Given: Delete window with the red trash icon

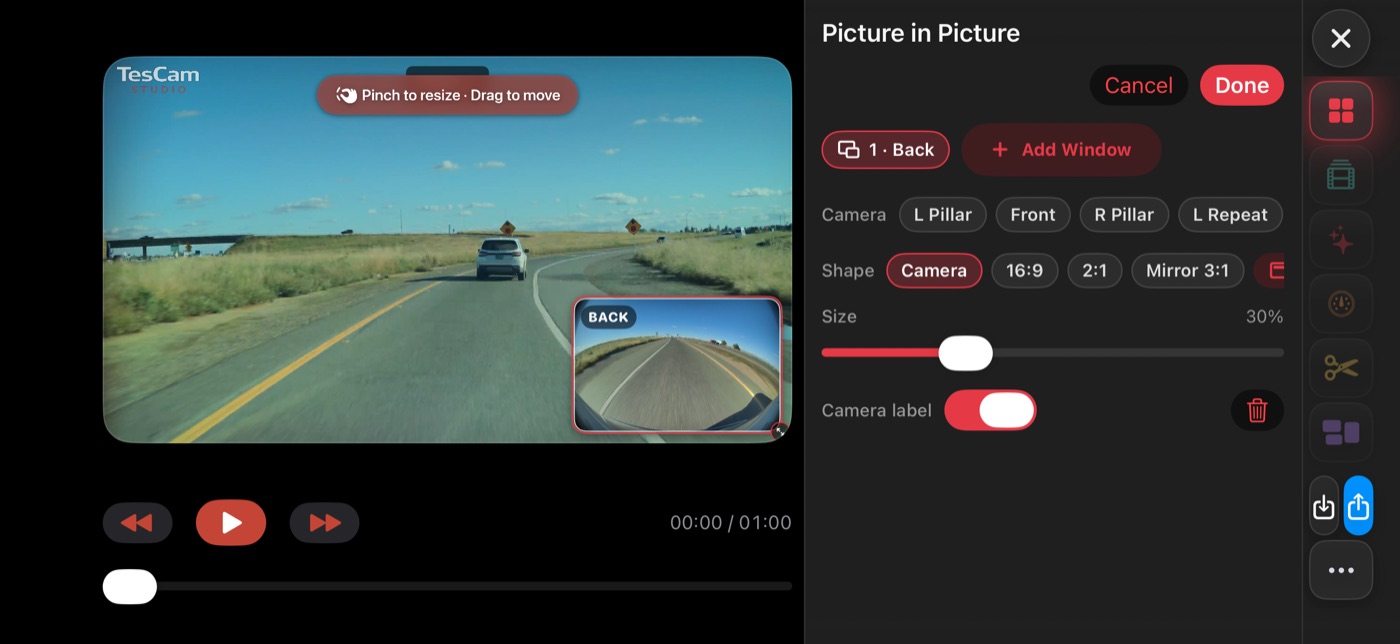Looking at the screenshot, I should pyautogui.click(x=1257, y=410).
